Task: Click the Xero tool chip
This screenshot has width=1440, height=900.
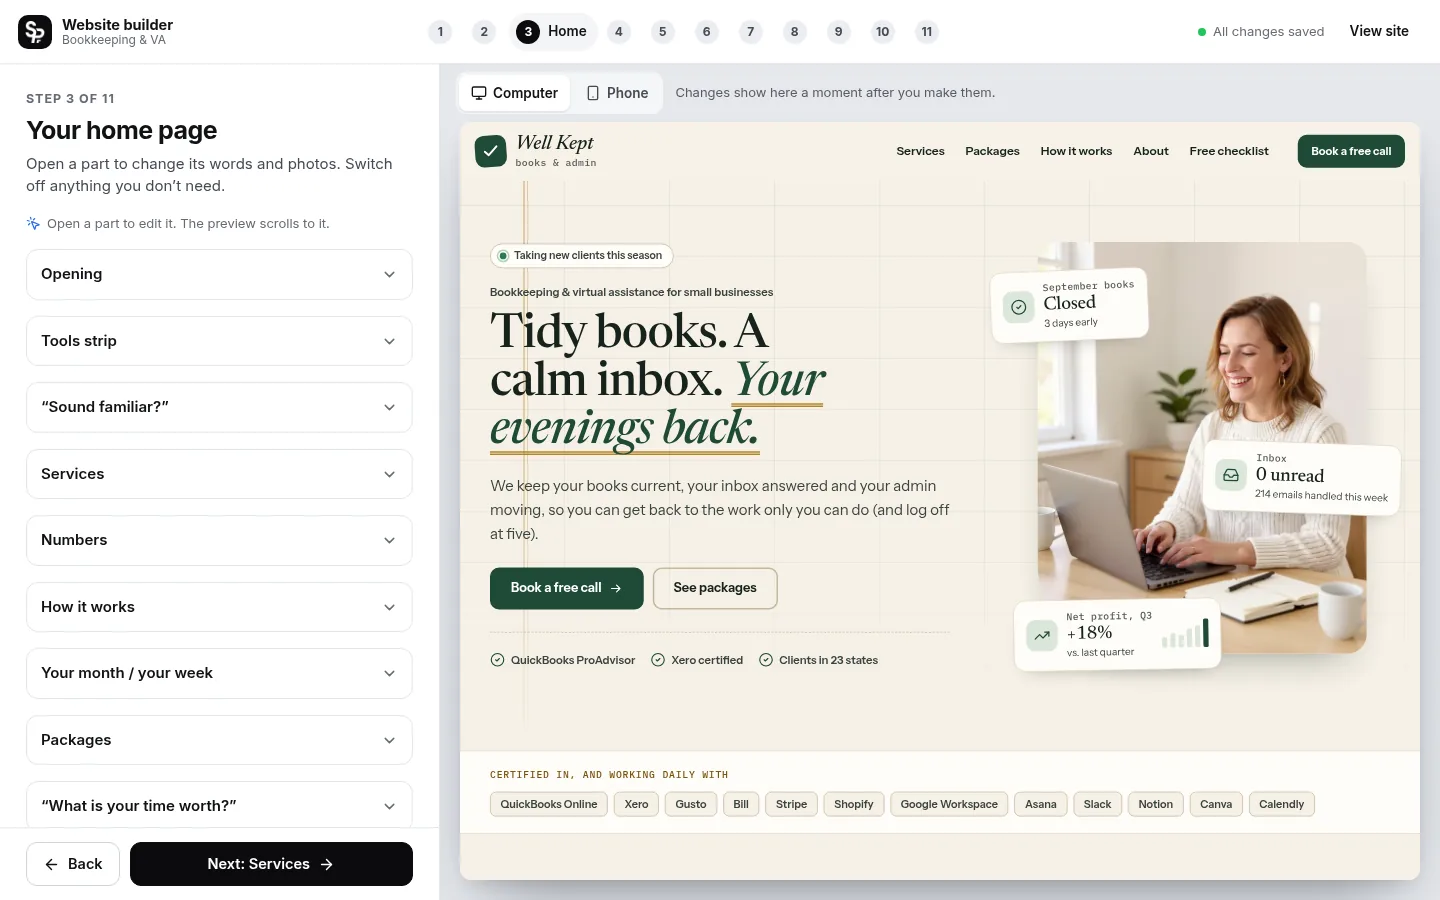Action: (x=637, y=804)
